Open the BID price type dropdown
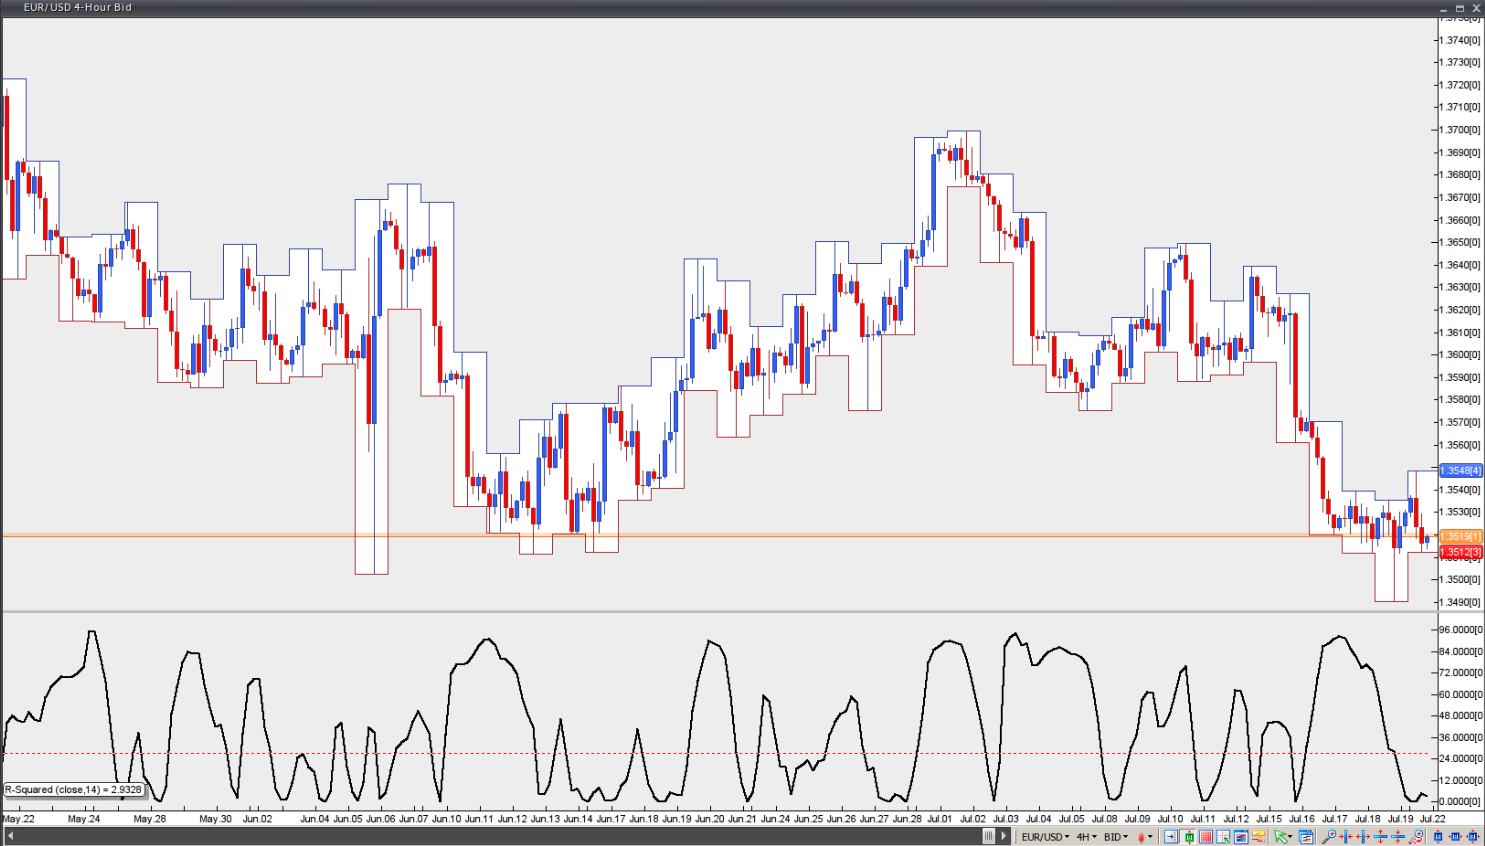The image size is (1485, 846). [x=1116, y=837]
